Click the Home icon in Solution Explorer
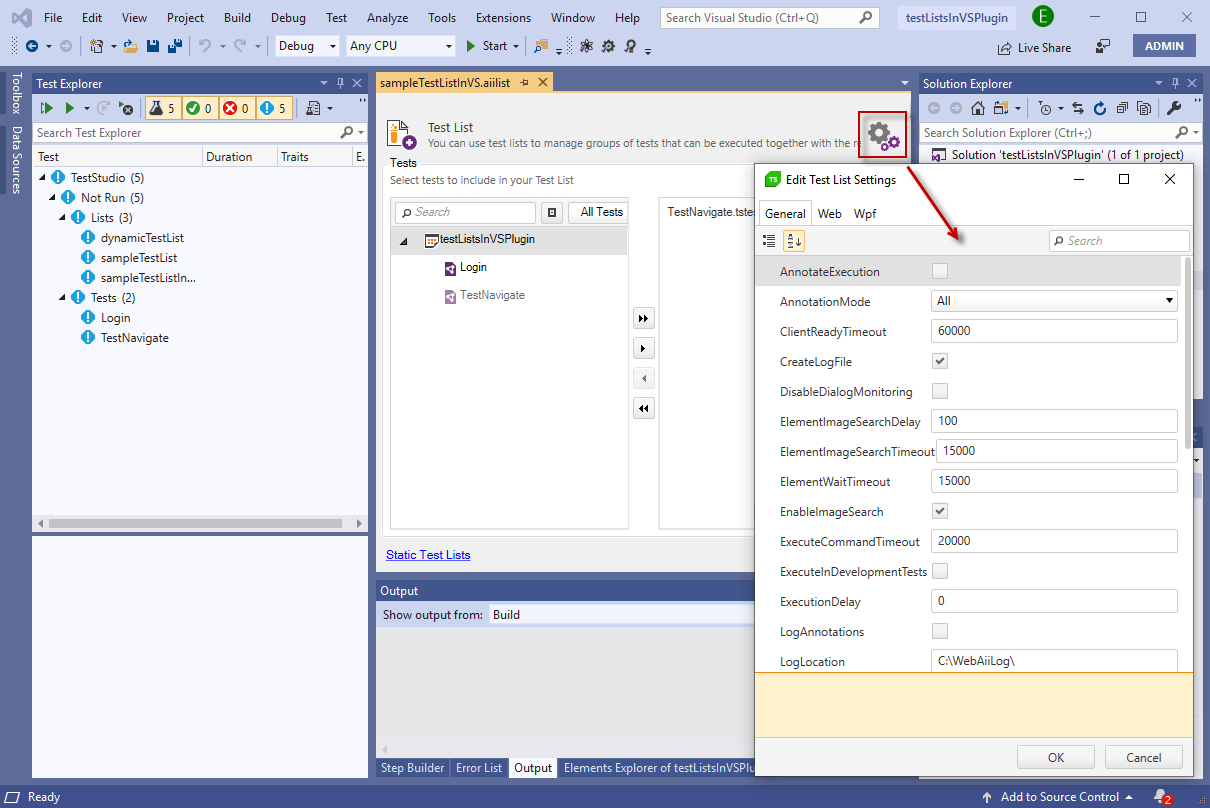Screen dimensions: 1210x808 point(979,108)
